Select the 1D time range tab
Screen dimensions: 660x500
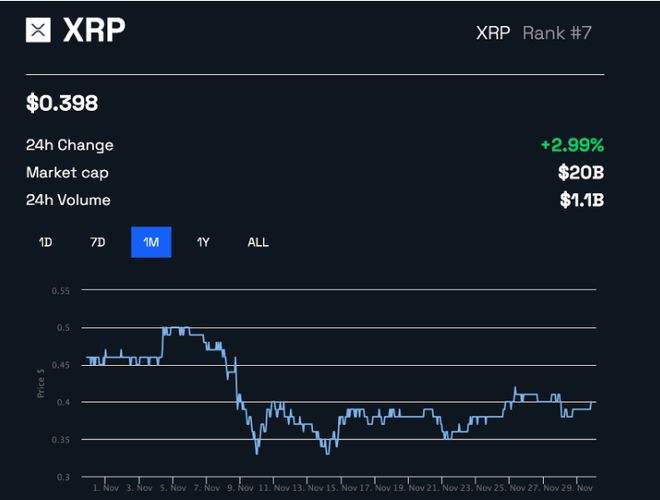(45, 242)
